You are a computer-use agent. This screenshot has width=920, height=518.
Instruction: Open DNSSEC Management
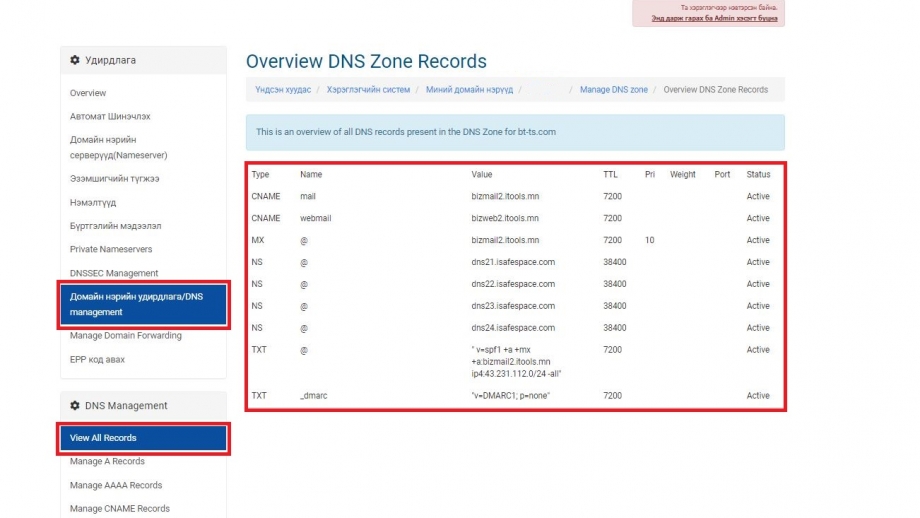pyautogui.click(x=114, y=273)
